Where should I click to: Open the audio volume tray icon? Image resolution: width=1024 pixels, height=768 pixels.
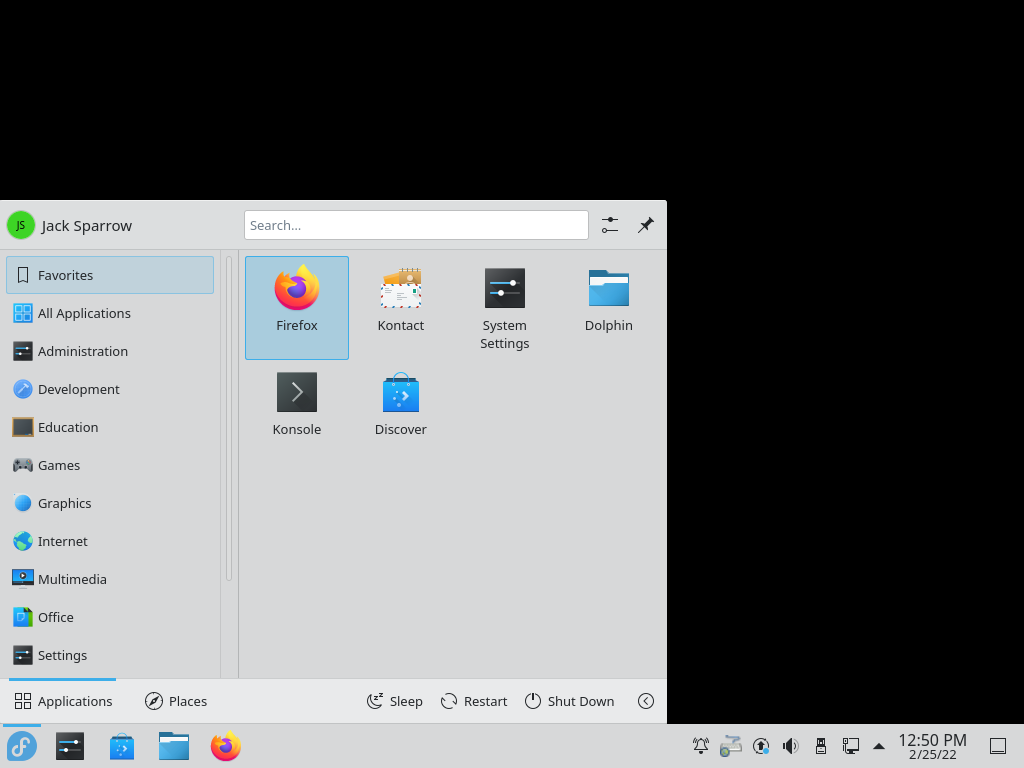click(x=791, y=745)
